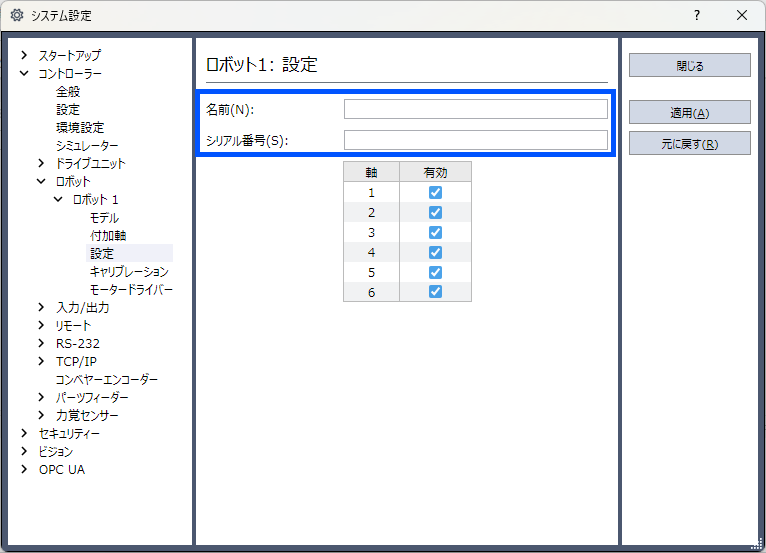Uncheck the 有効 checkbox for axis 2
This screenshot has height=553, width=766.
tap(435, 213)
